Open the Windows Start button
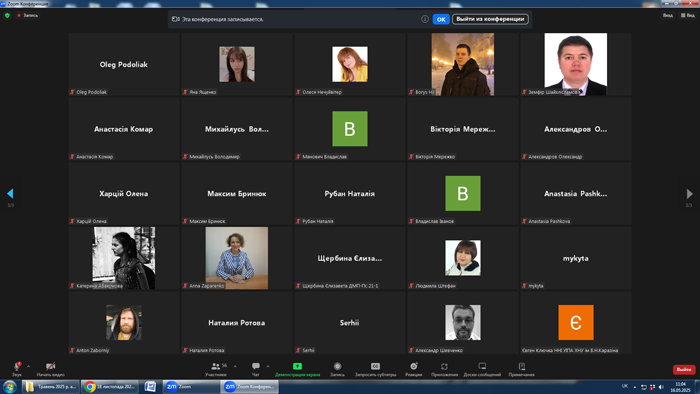Viewport: 700px width, 394px height. pos(9,386)
